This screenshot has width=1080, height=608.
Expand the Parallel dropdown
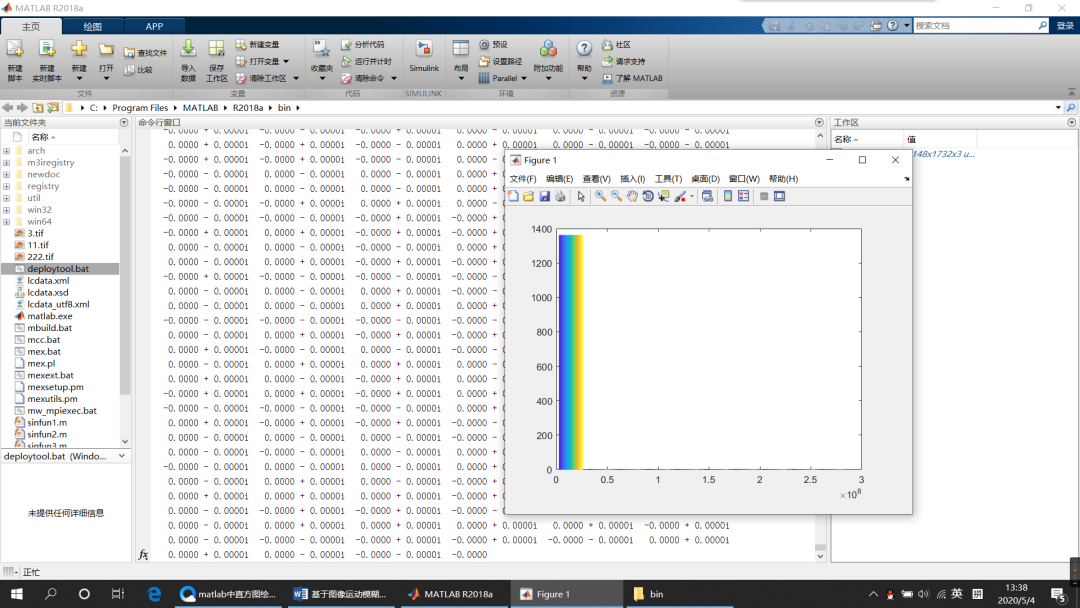pos(524,78)
